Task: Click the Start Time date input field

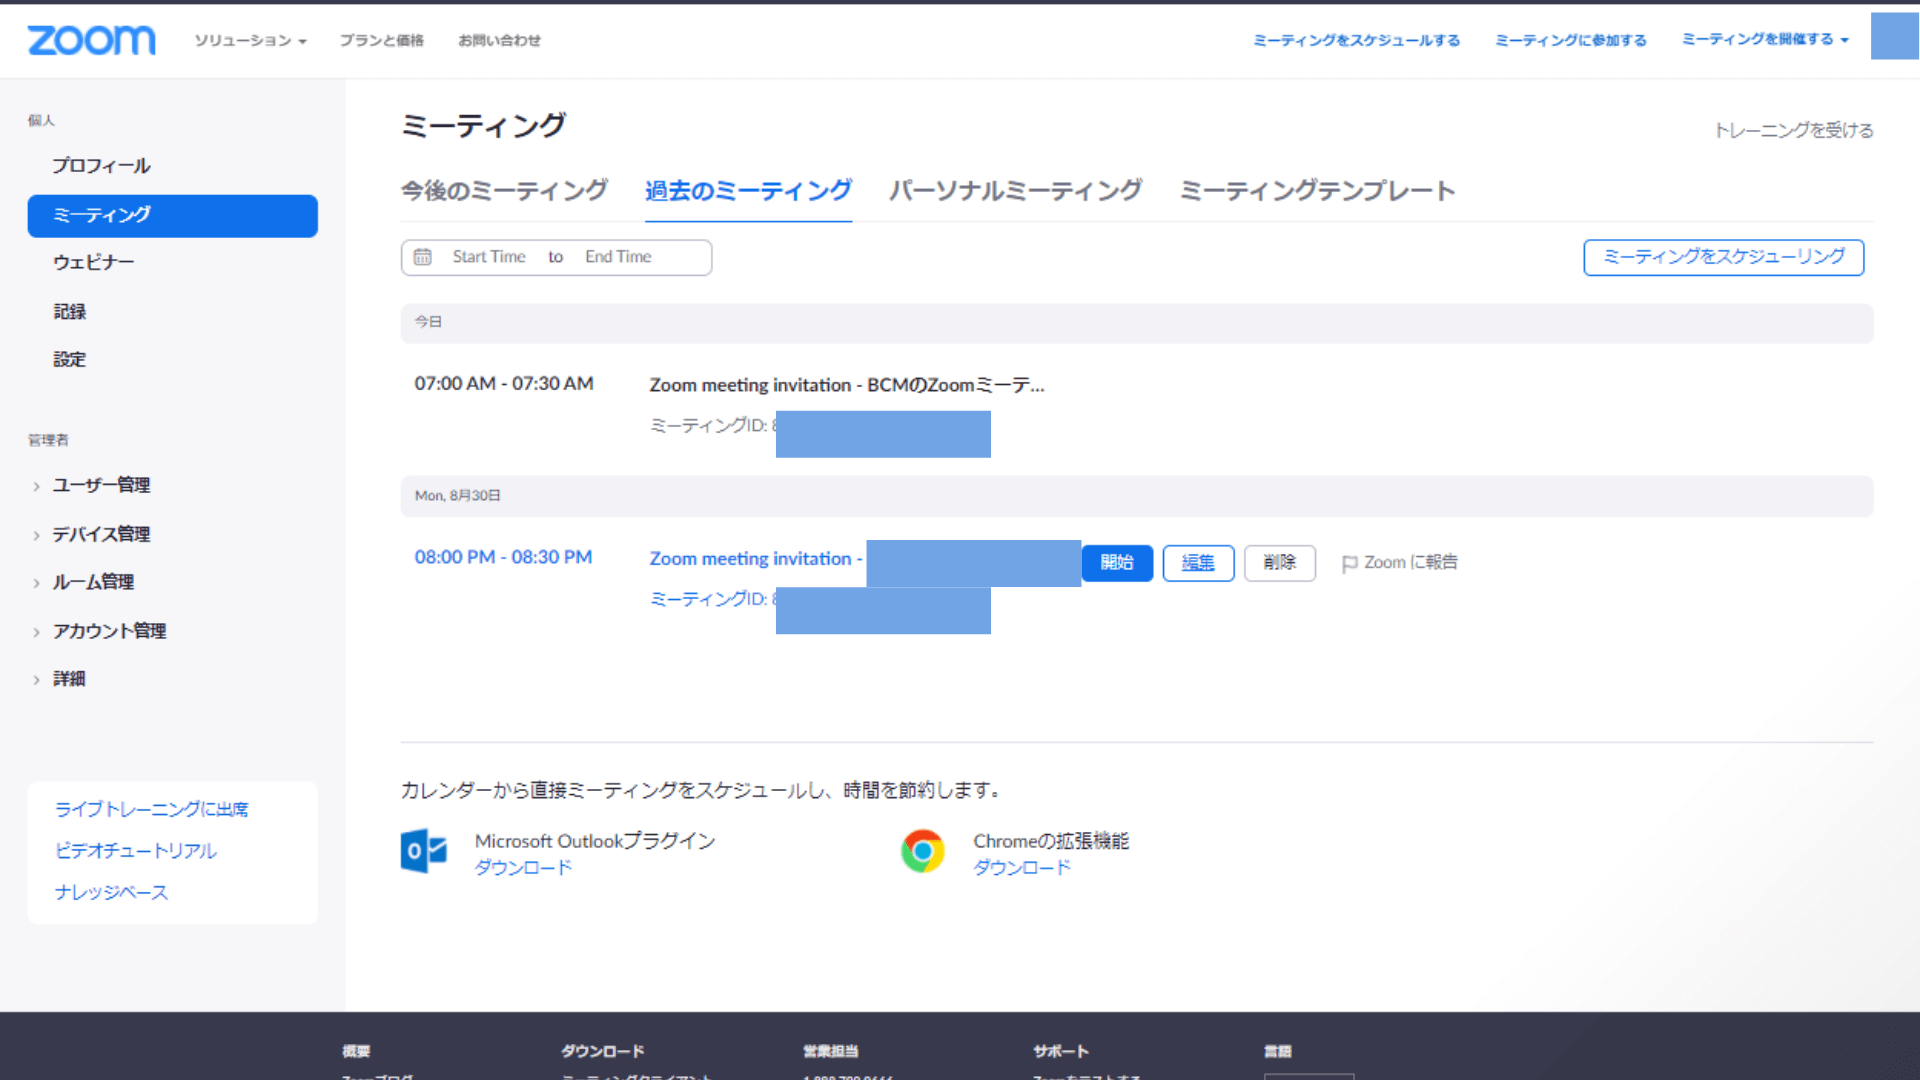Action: pyautogui.click(x=490, y=256)
